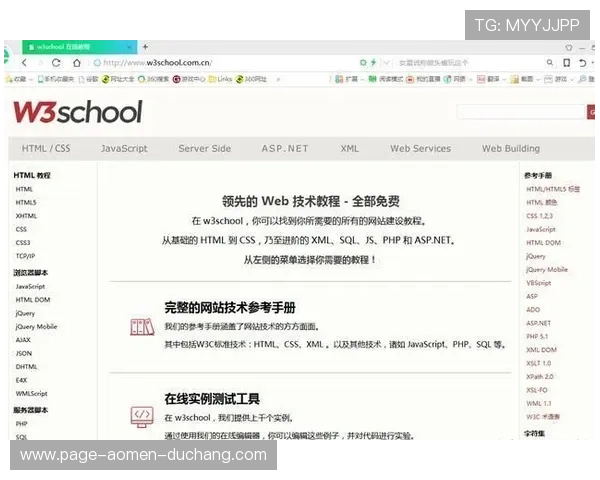Click the lightning speed-mode icon in address bar

point(373,62)
